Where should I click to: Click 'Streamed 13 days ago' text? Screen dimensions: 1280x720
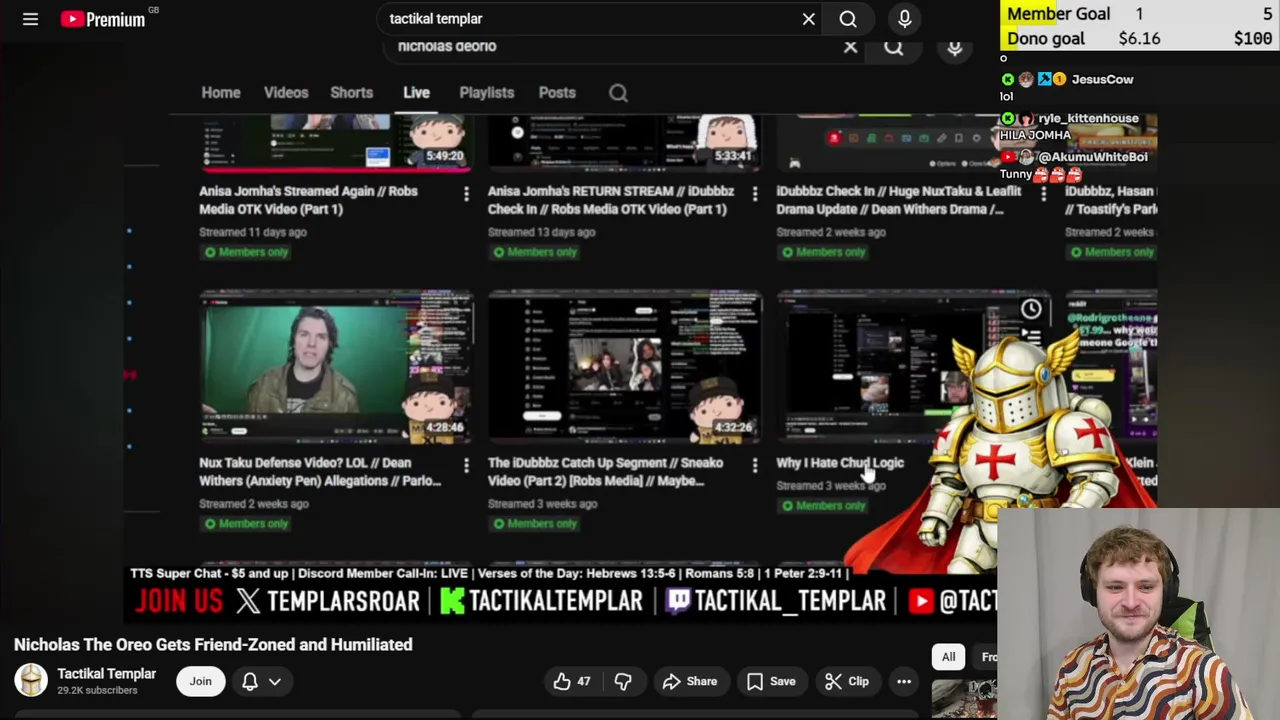pos(541,232)
